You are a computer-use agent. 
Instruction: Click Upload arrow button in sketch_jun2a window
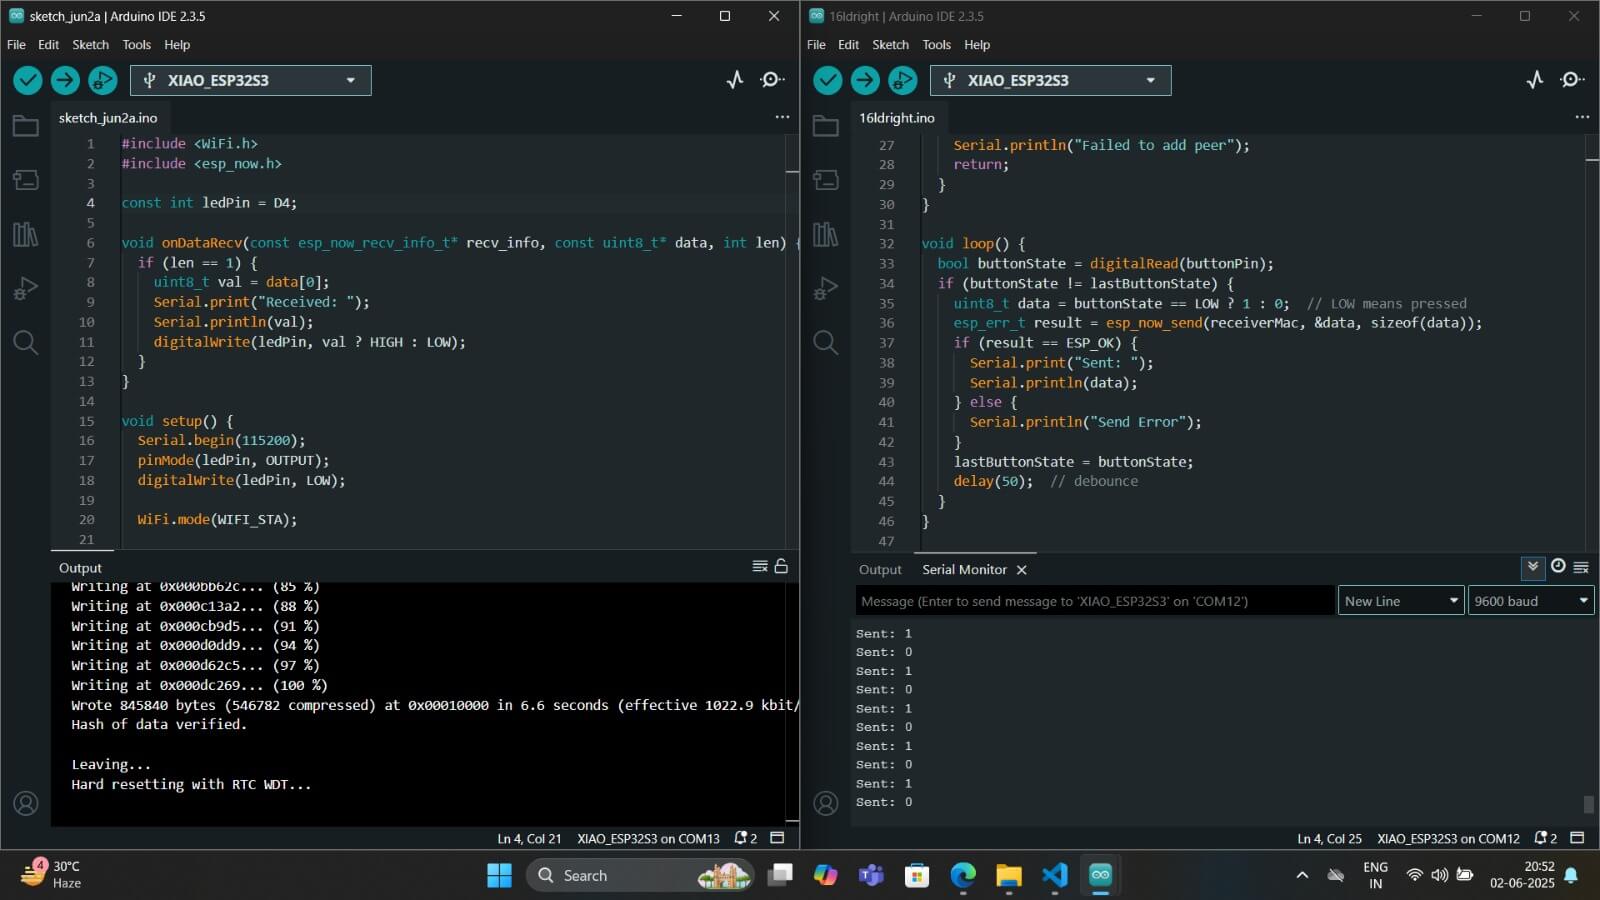click(x=65, y=80)
